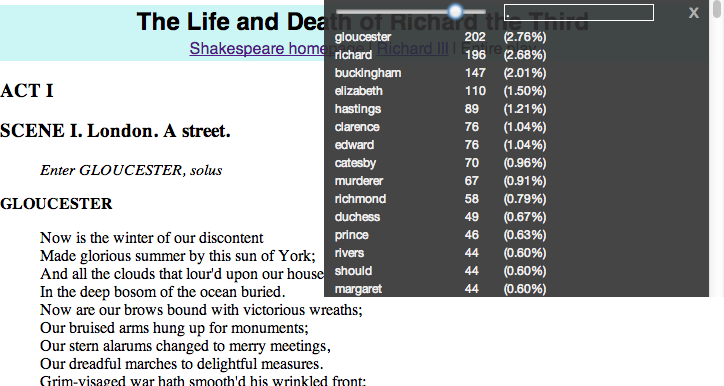Select the word 'hastings' in the list
This screenshot has height=386, width=724.
pos(358,109)
